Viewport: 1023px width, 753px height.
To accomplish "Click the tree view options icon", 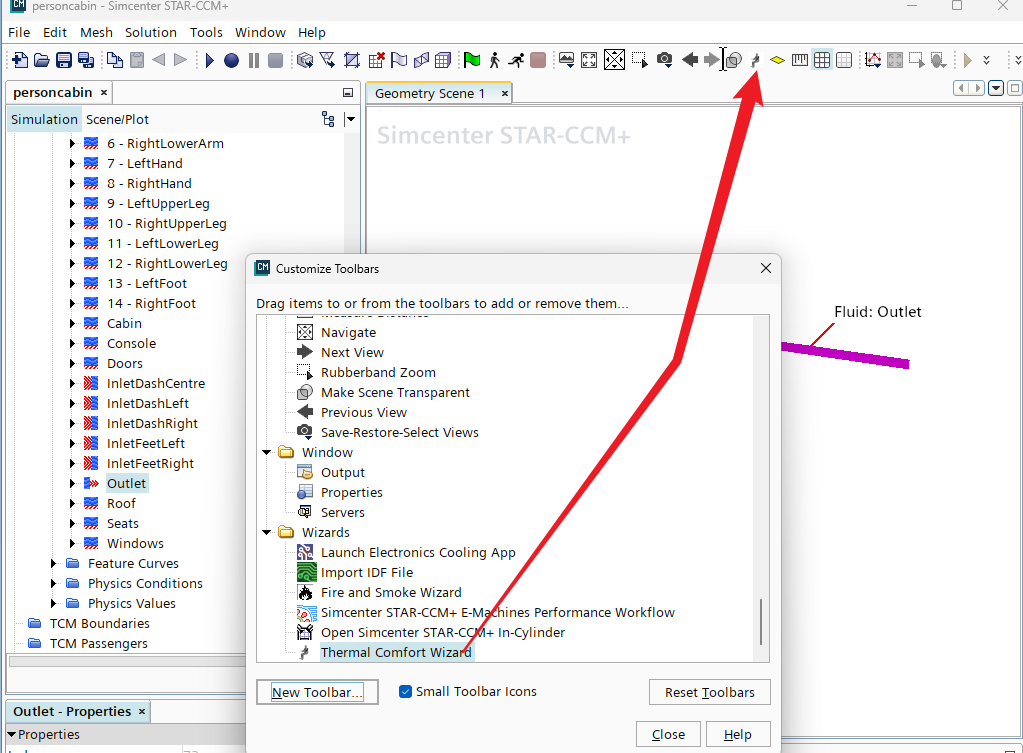I will tap(328, 119).
